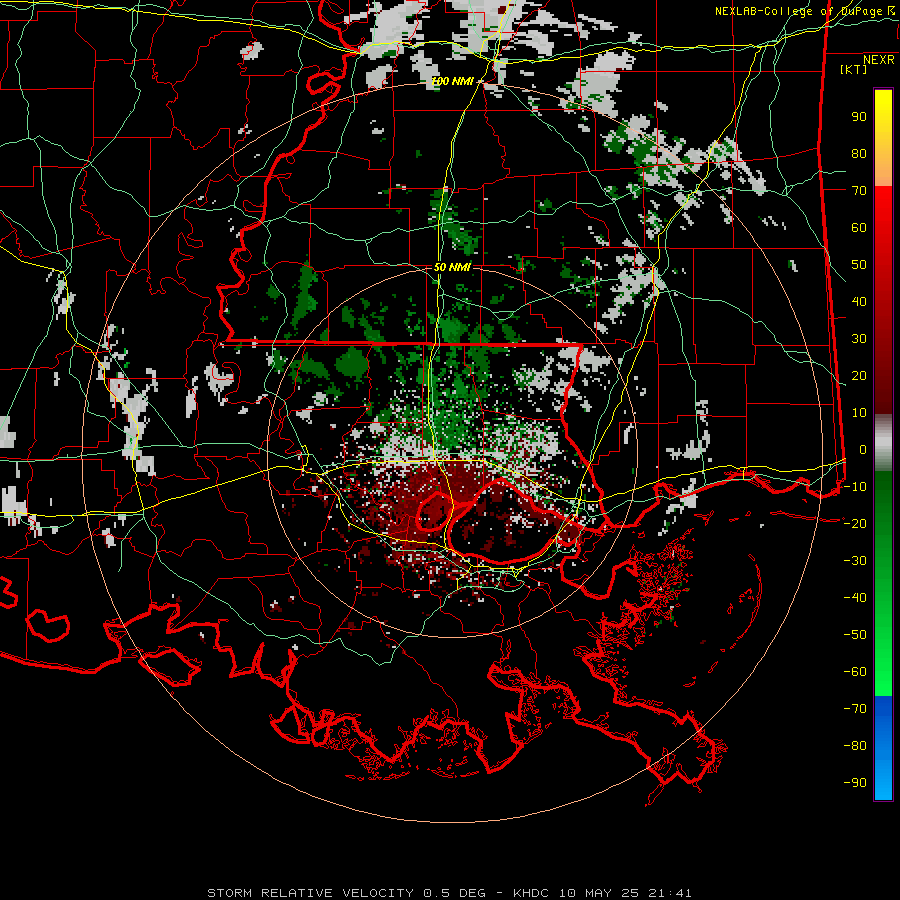This screenshot has width=900, height=900.
Task: Click the -60 value on velocity scale
Action: [855, 672]
